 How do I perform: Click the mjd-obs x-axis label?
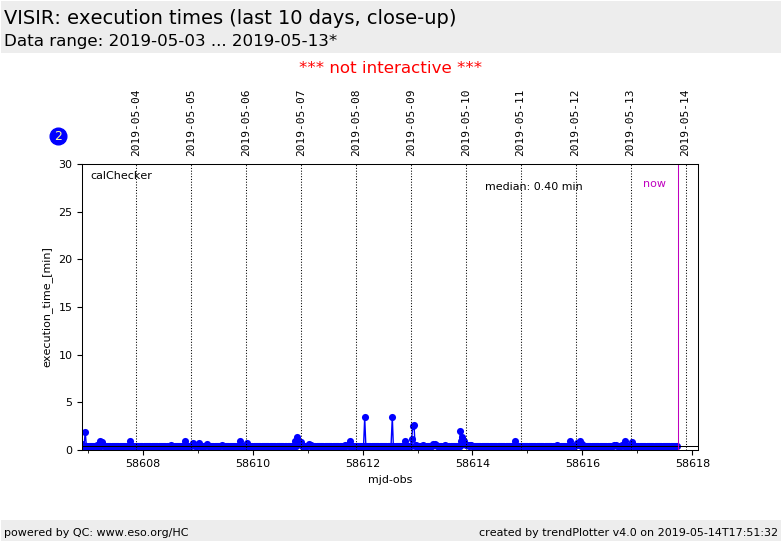click(390, 480)
